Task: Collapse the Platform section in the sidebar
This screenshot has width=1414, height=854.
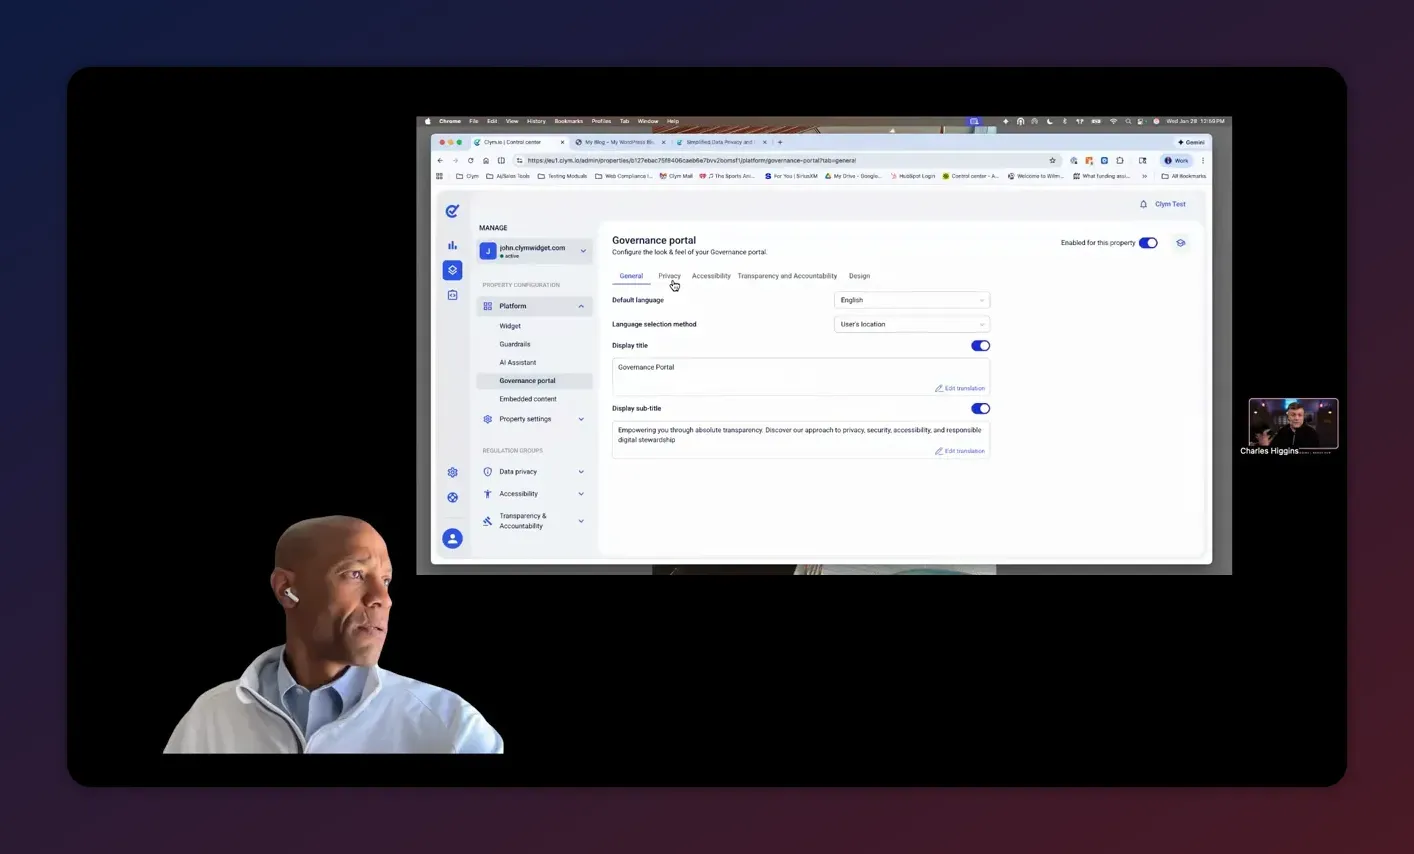Action: (x=581, y=305)
